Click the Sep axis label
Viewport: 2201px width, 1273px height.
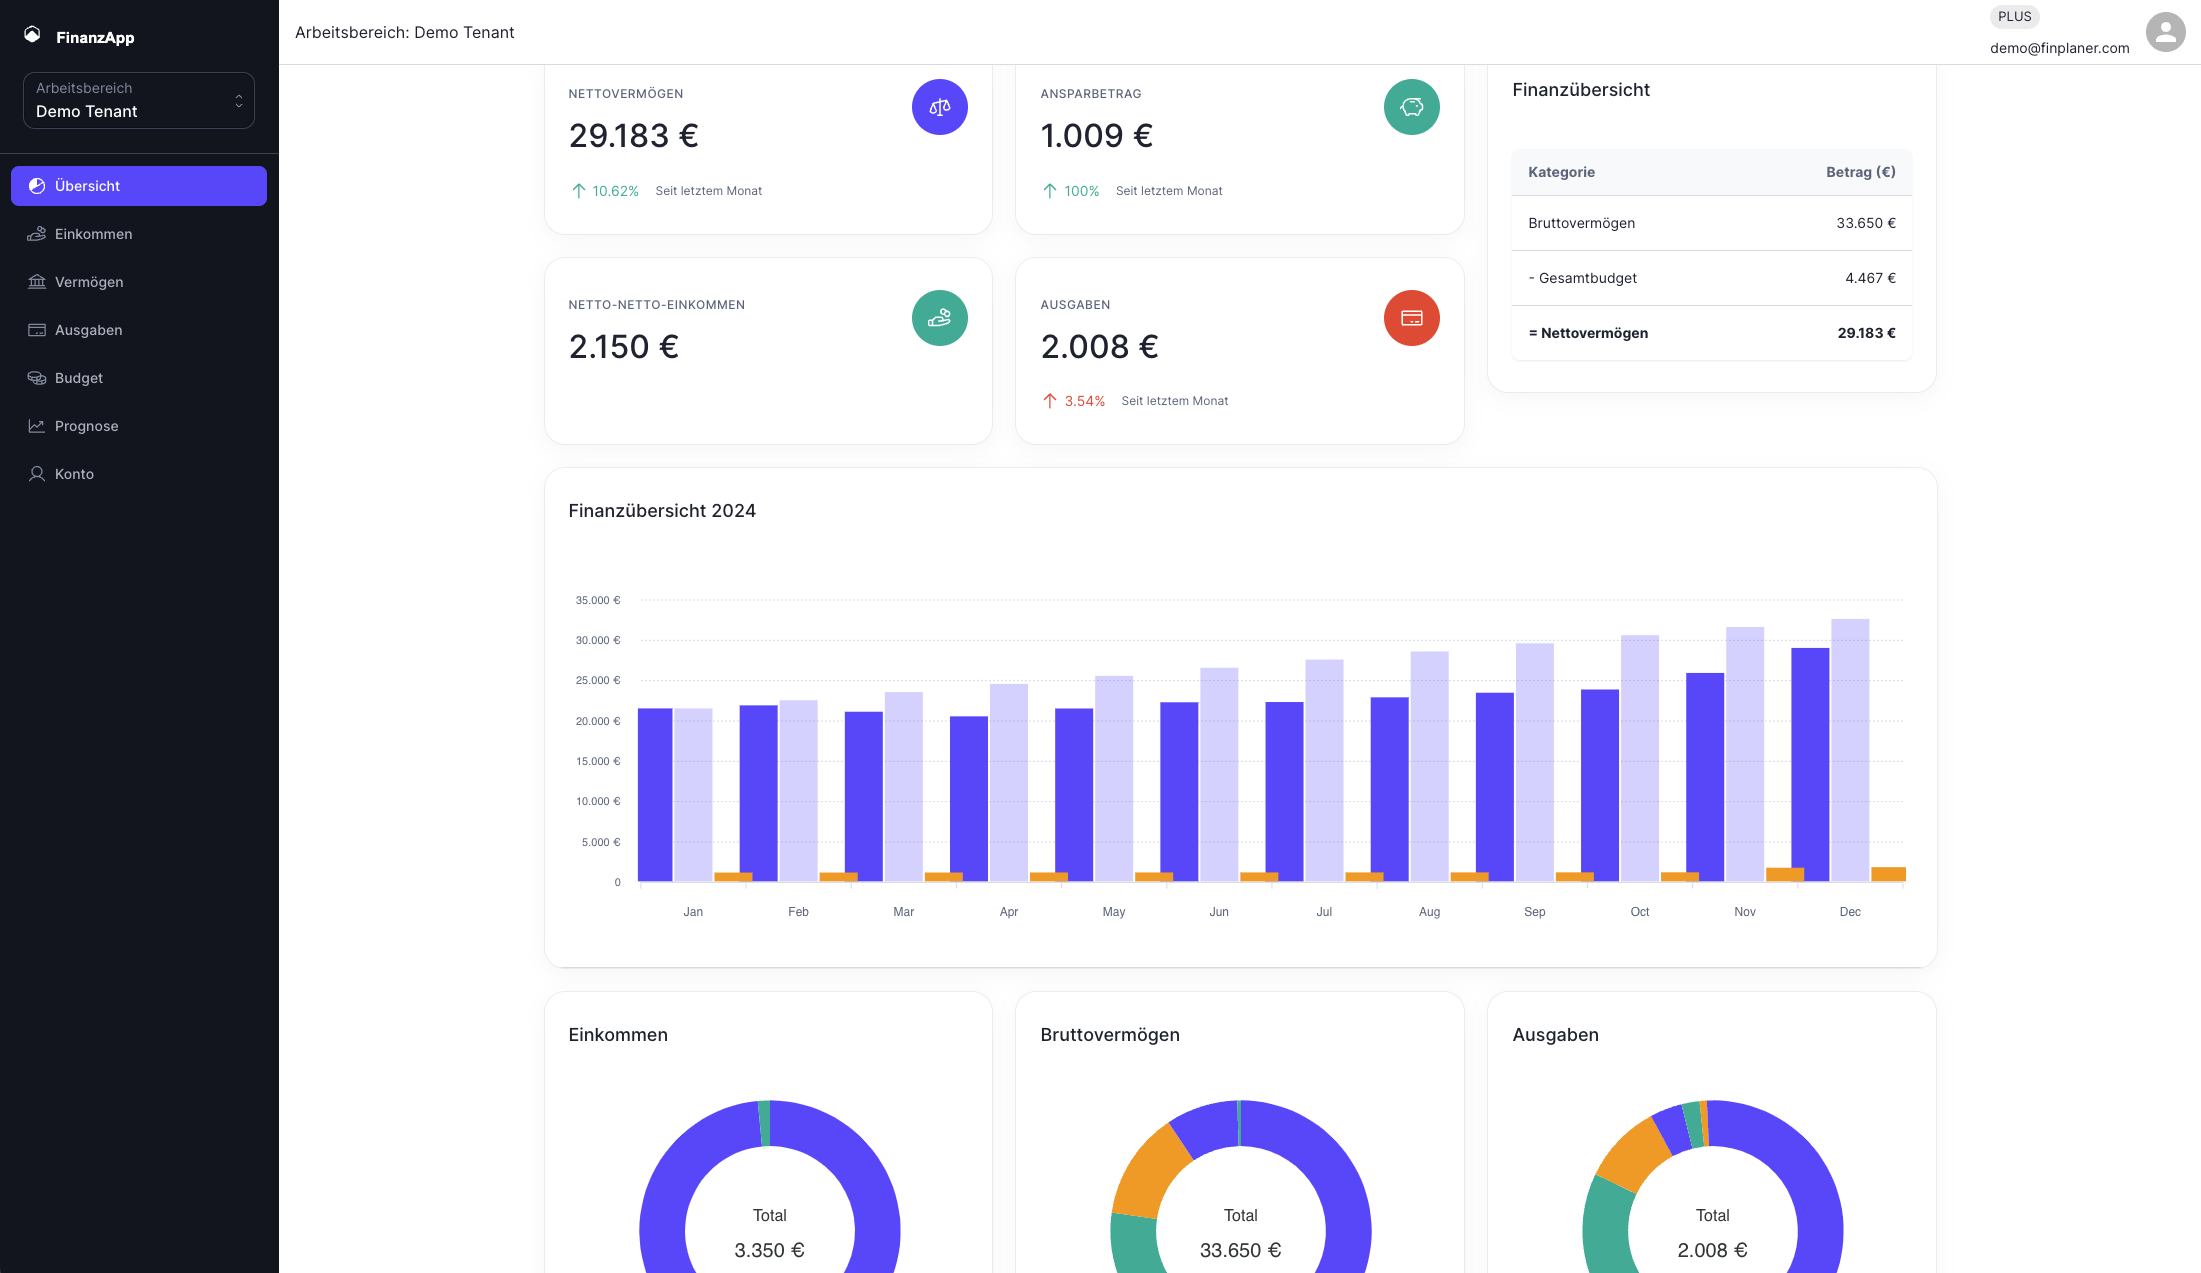point(1534,912)
